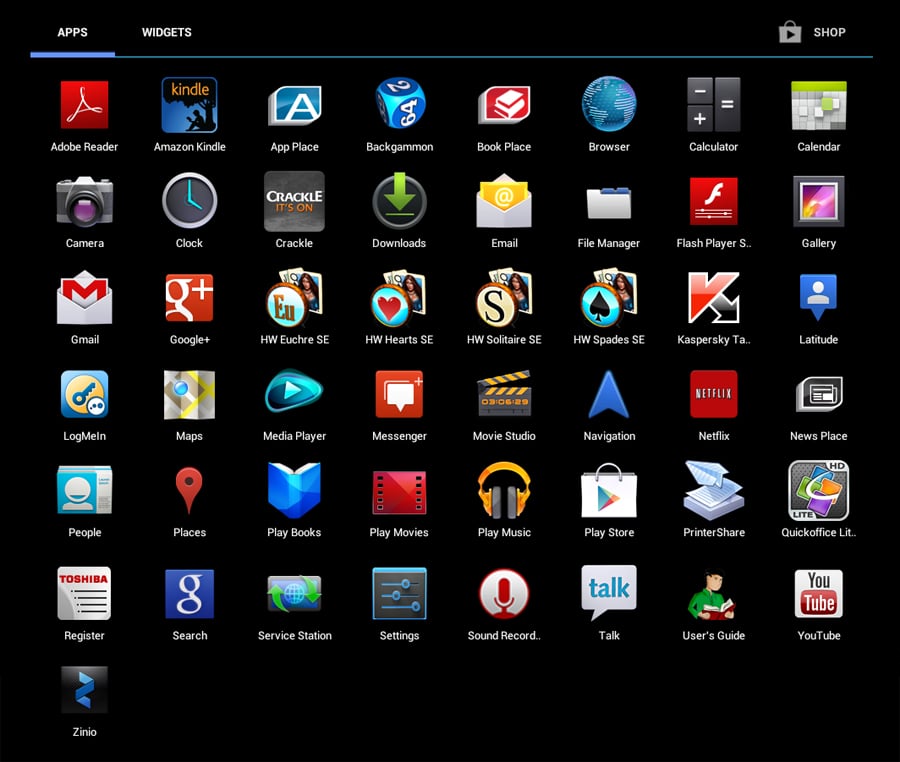This screenshot has height=762, width=900.
Task: Open the Play Store app
Action: tap(609, 491)
